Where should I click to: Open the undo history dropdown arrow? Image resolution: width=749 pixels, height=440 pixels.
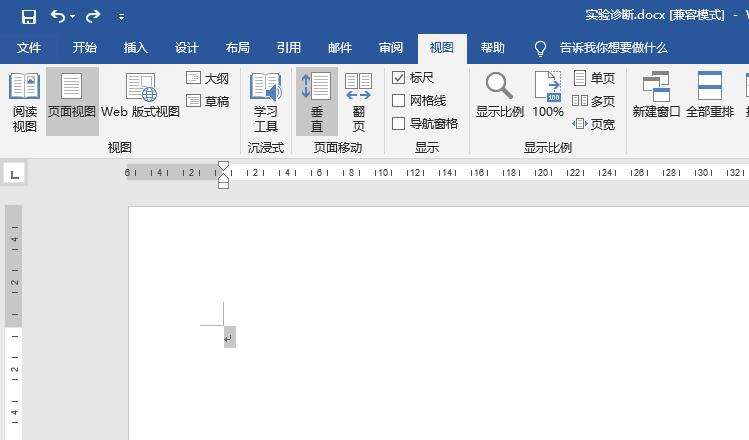coord(73,17)
